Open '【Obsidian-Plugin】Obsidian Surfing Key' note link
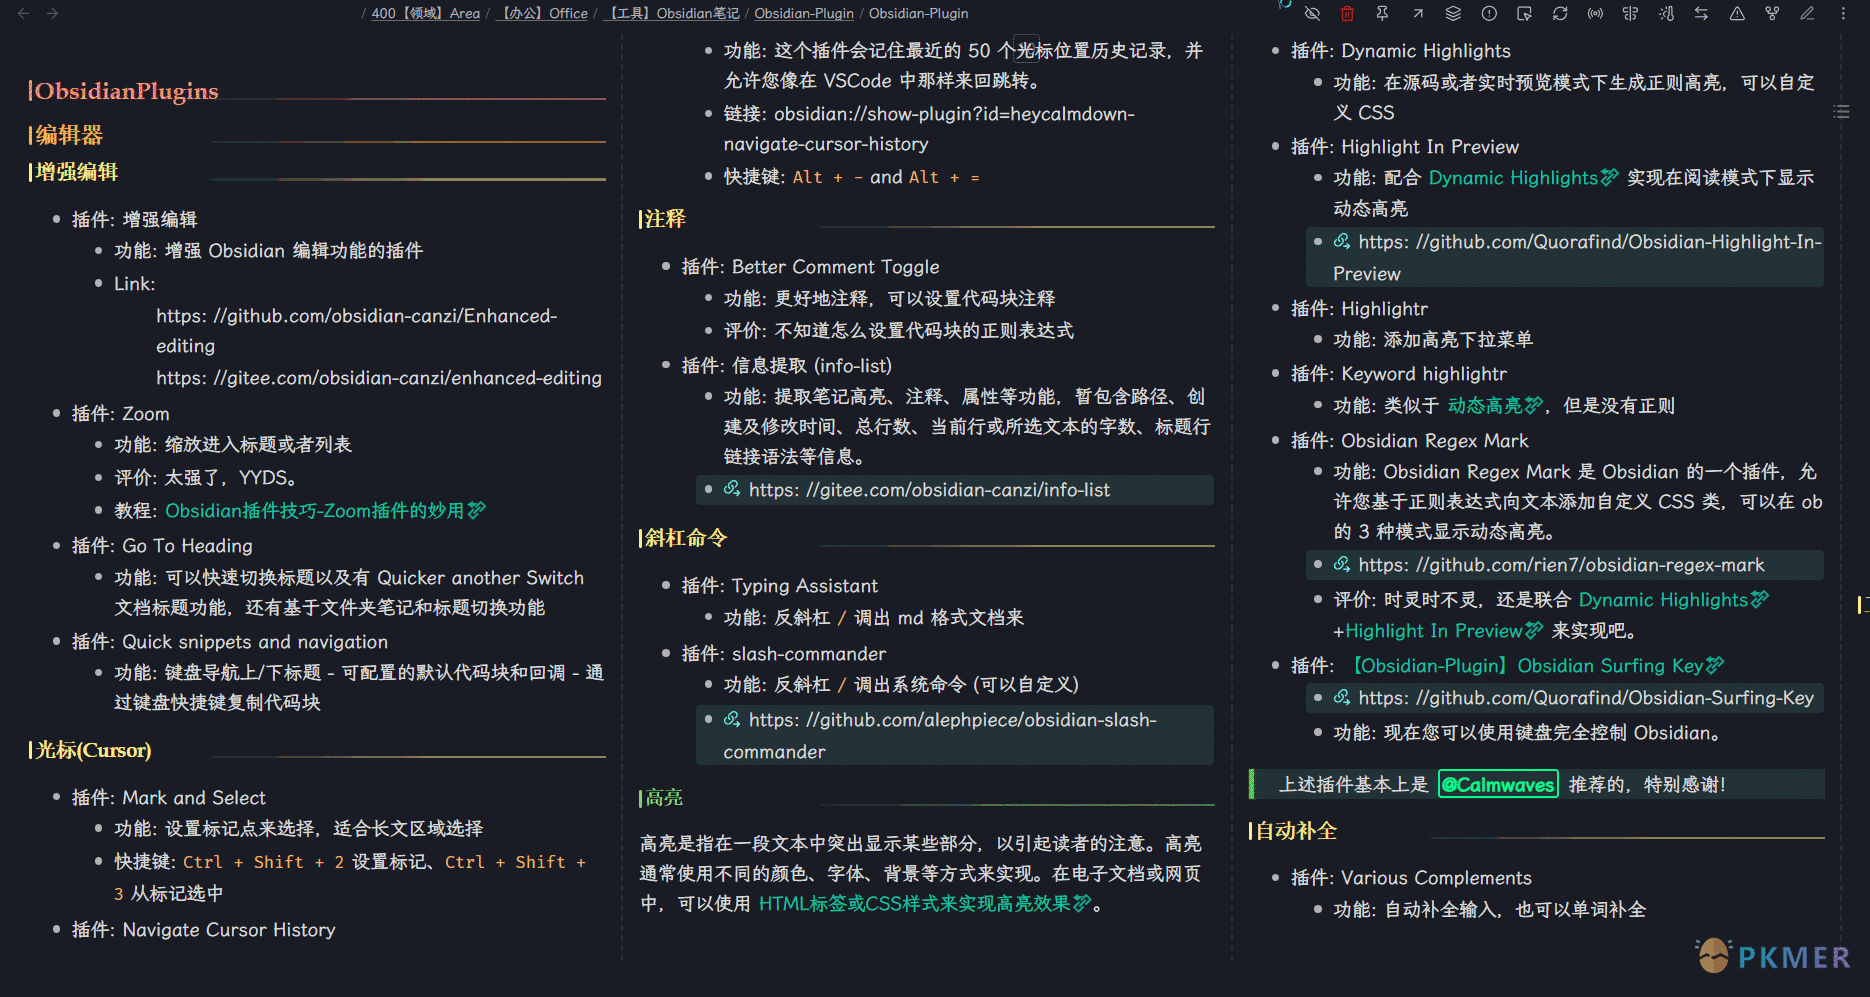 click(x=1533, y=666)
